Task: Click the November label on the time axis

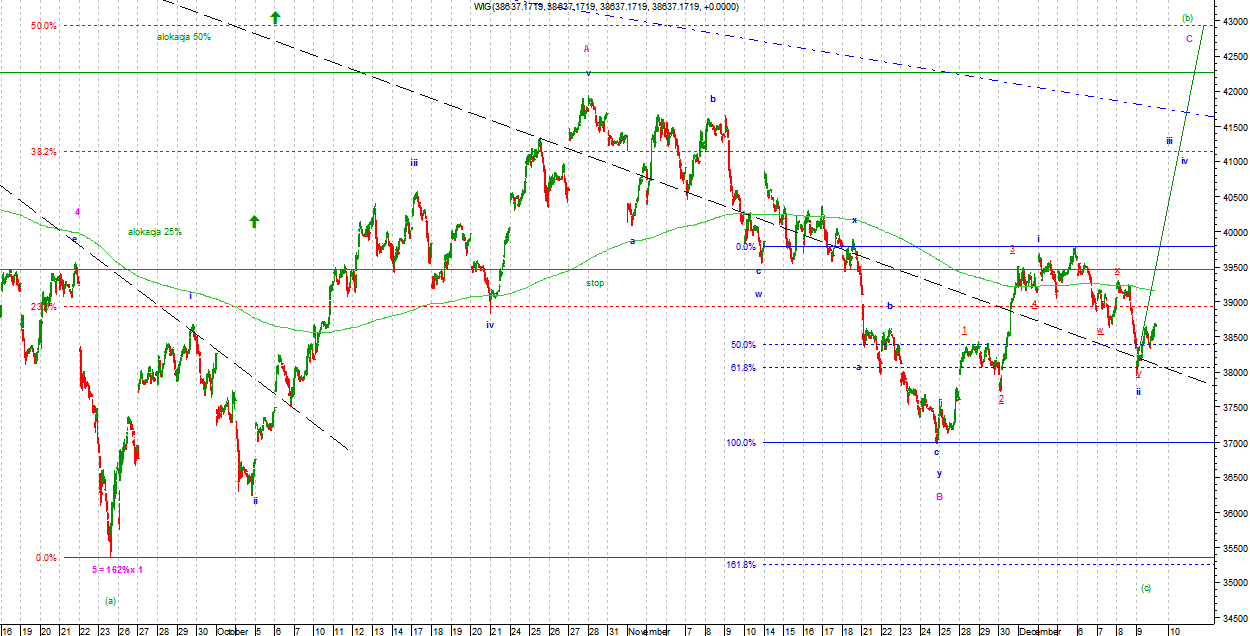Action: pyautogui.click(x=650, y=631)
